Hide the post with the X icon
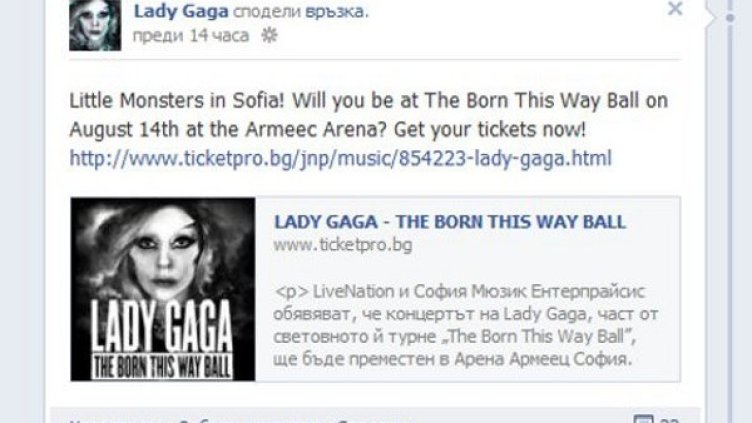The image size is (752, 423). click(x=675, y=8)
